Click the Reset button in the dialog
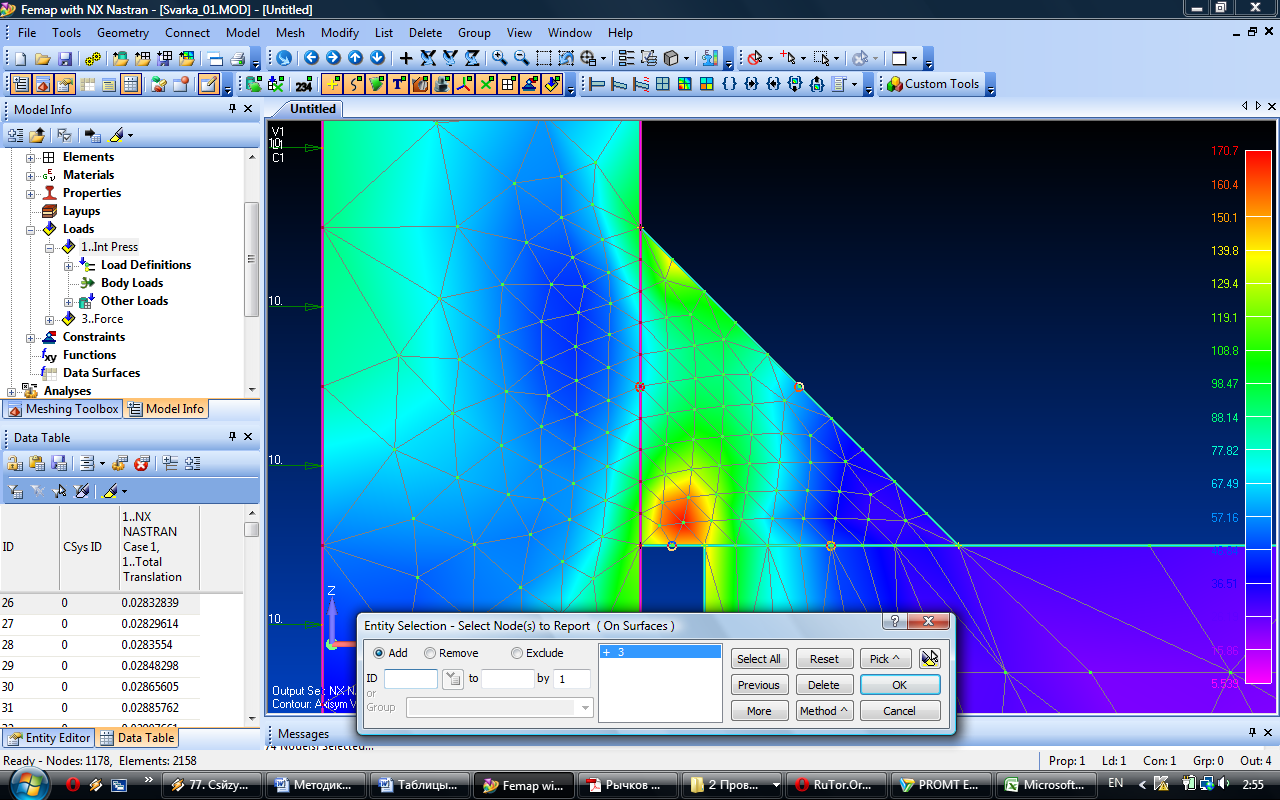The image size is (1280, 800). [824, 659]
